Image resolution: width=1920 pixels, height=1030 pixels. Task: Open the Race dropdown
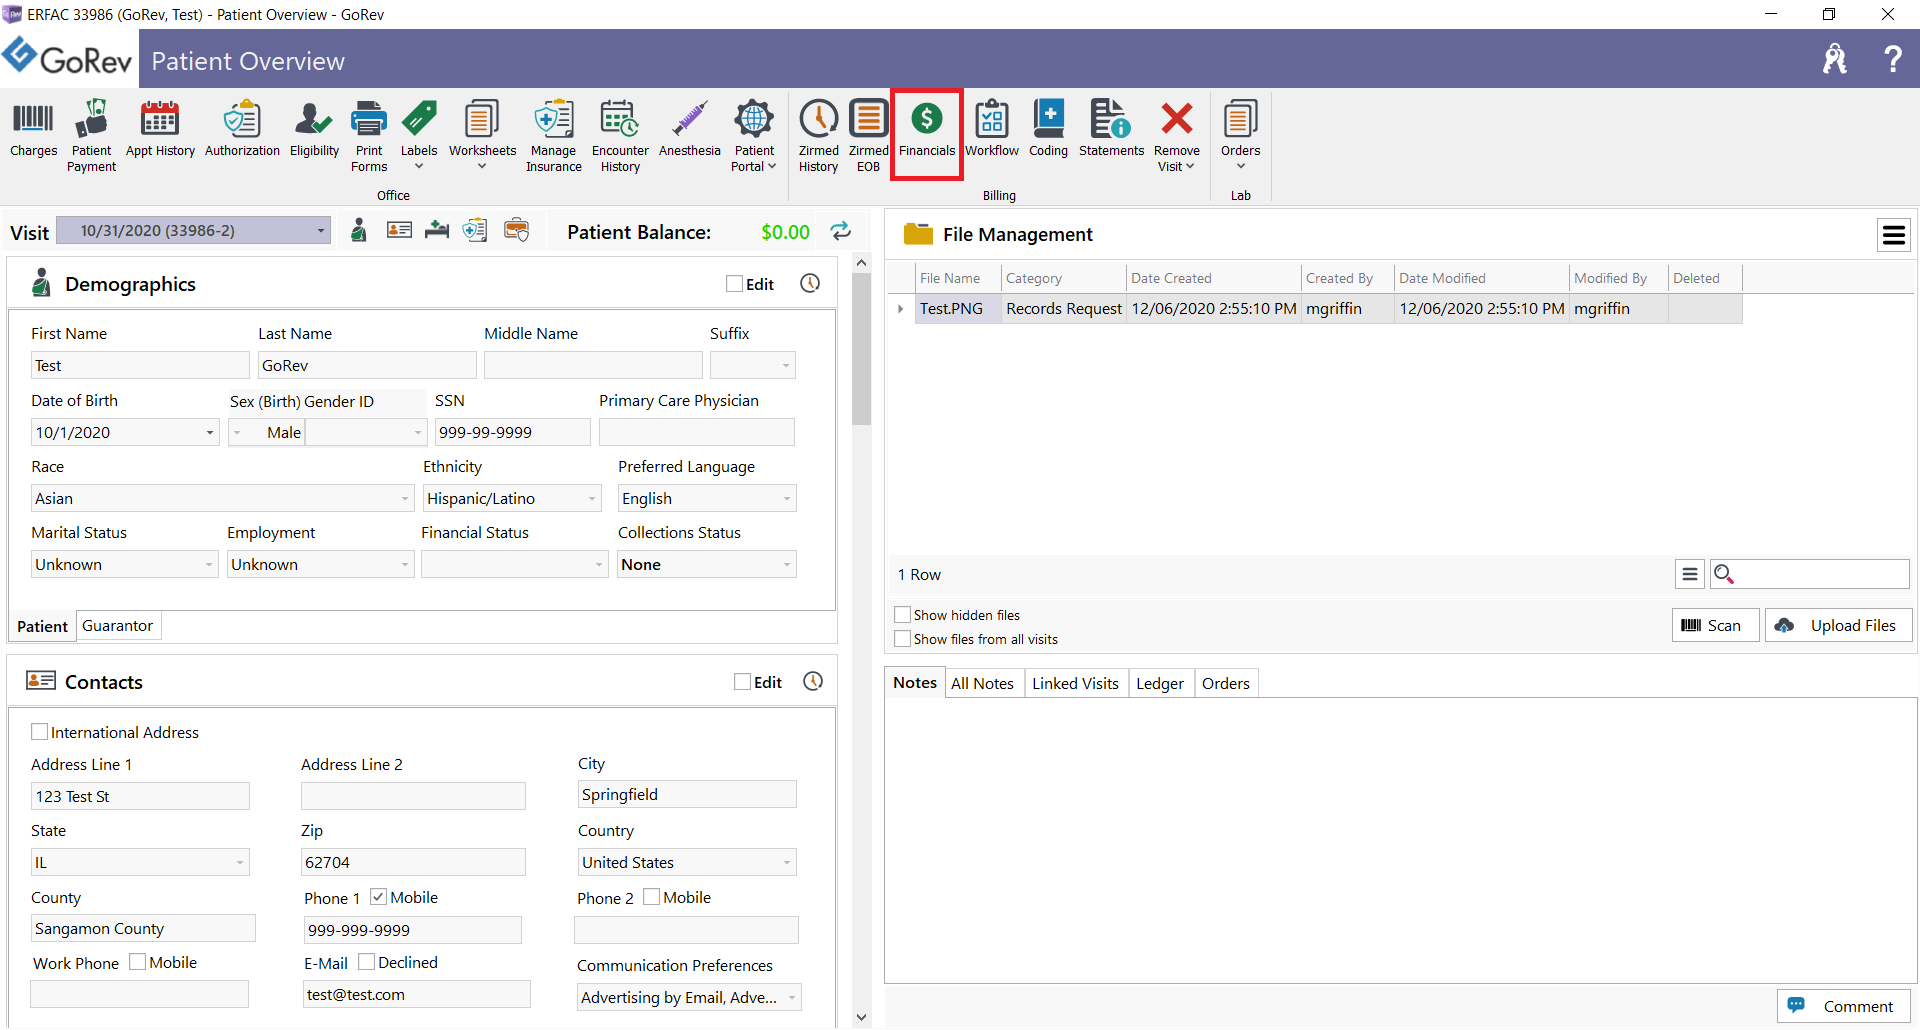pos(405,498)
